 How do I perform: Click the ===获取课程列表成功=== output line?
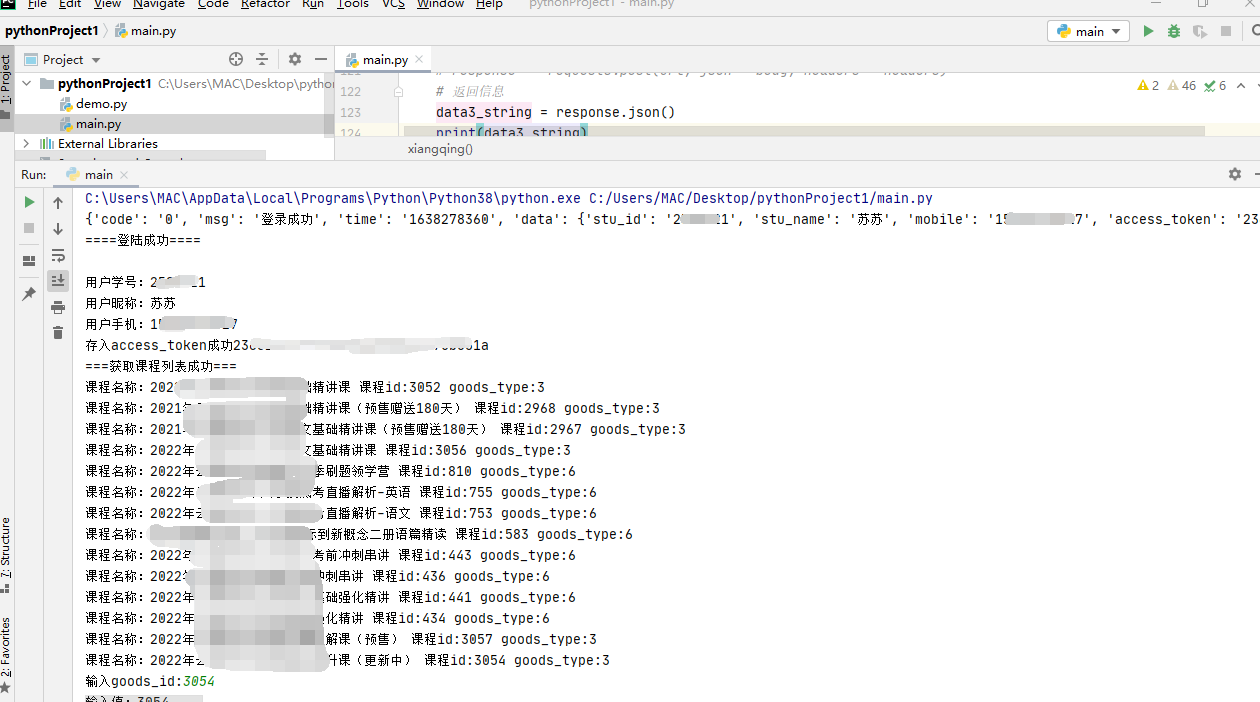[161, 366]
